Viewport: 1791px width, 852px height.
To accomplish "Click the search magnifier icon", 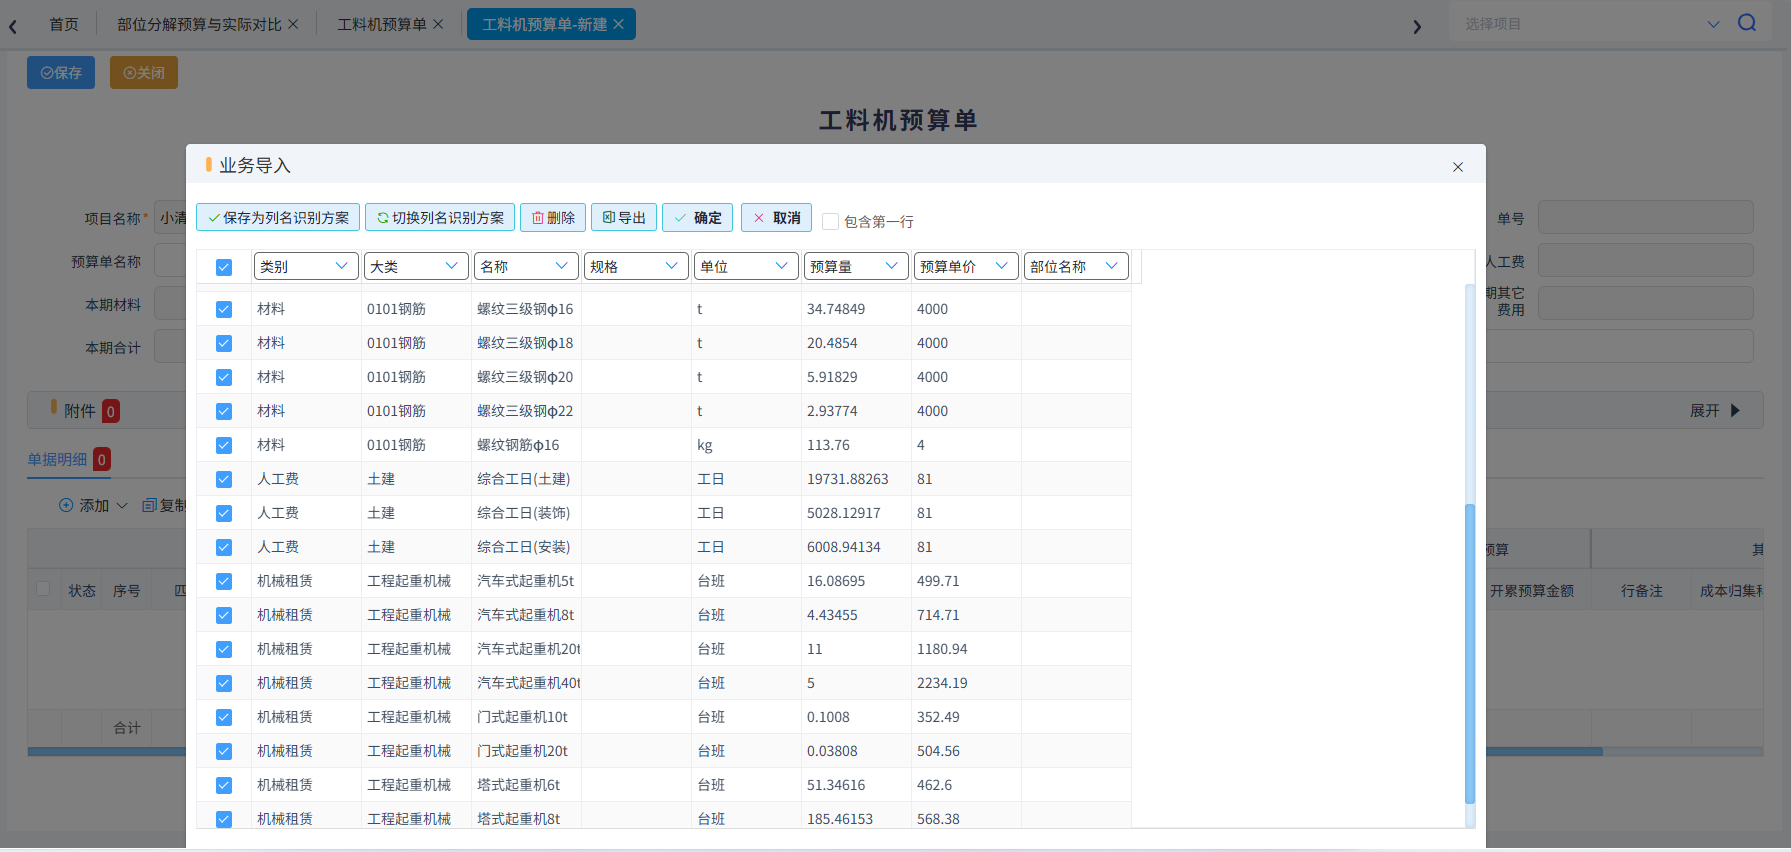I will point(1747,23).
